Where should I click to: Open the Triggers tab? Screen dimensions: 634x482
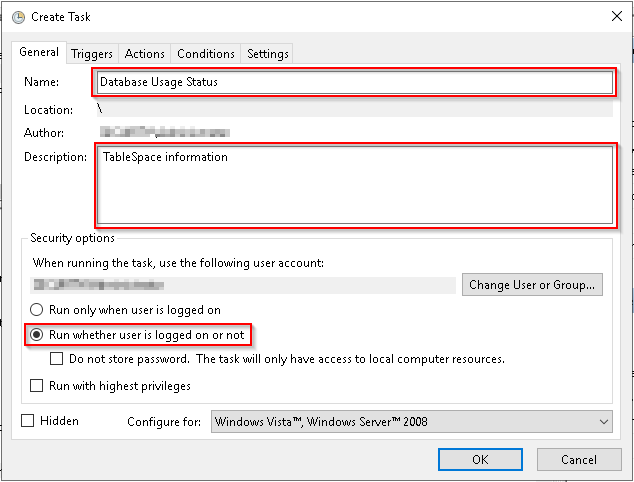(x=92, y=54)
